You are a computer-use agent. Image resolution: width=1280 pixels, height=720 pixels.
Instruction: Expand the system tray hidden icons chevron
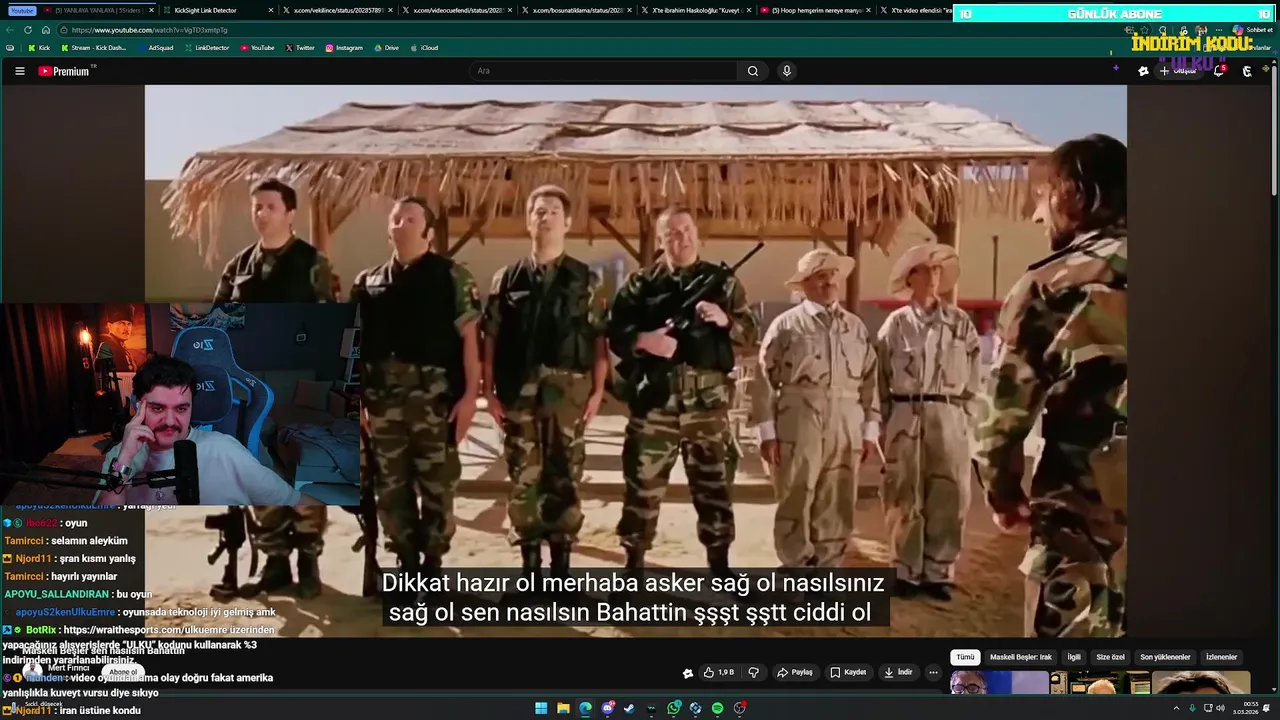pos(1177,708)
